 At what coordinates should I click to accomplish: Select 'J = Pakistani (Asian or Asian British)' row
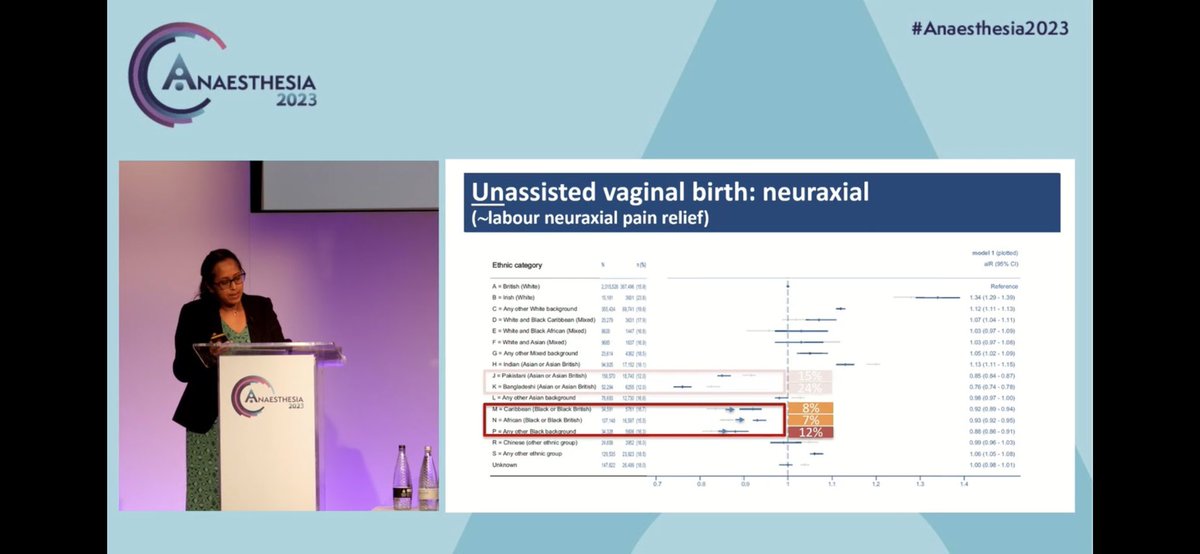point(541,376)
